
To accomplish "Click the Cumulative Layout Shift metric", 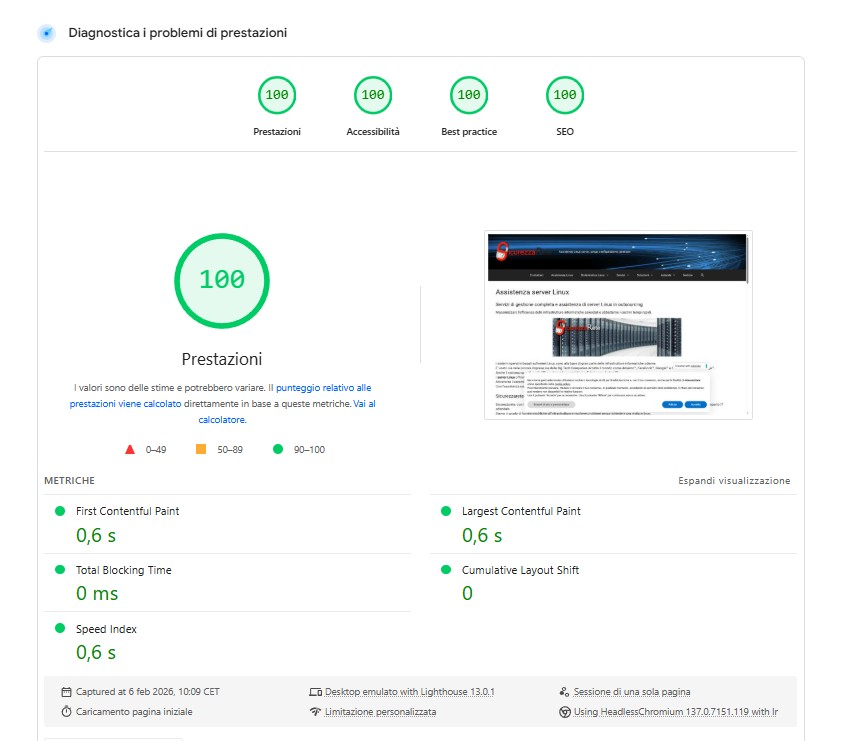I will [519, 570].
